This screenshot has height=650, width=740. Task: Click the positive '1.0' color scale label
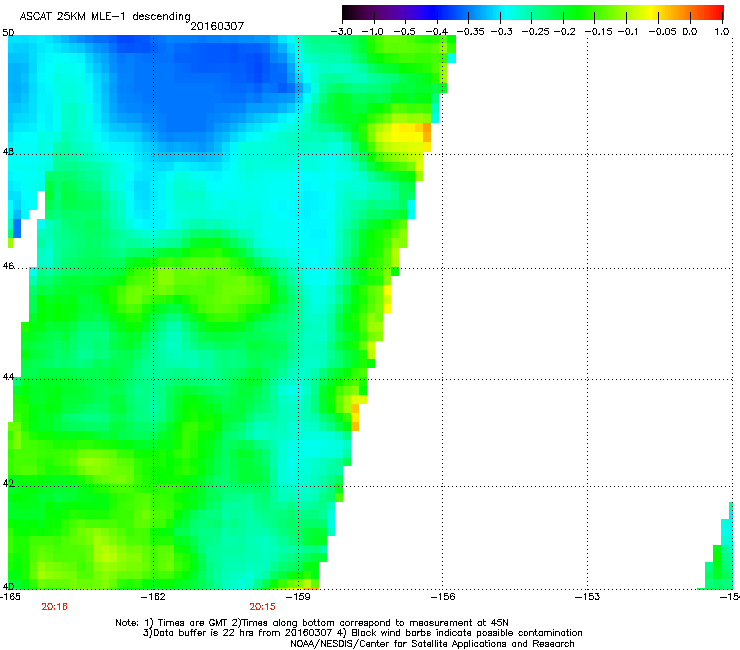722,32
